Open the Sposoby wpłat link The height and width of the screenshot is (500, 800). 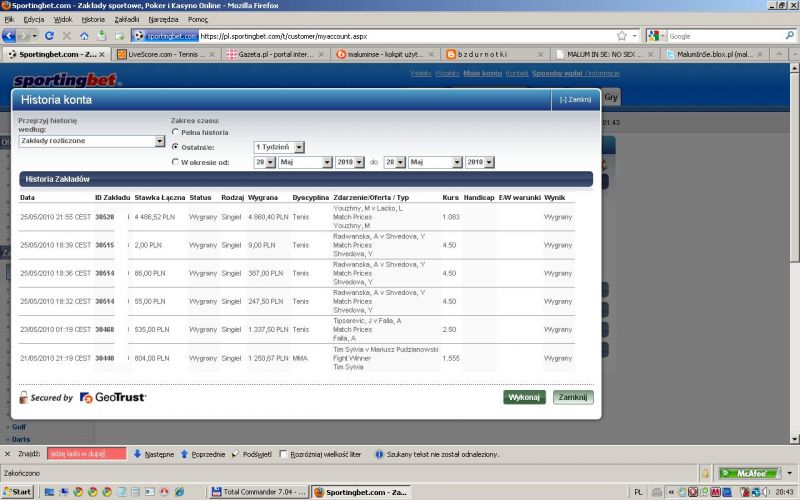coord(557,73)
